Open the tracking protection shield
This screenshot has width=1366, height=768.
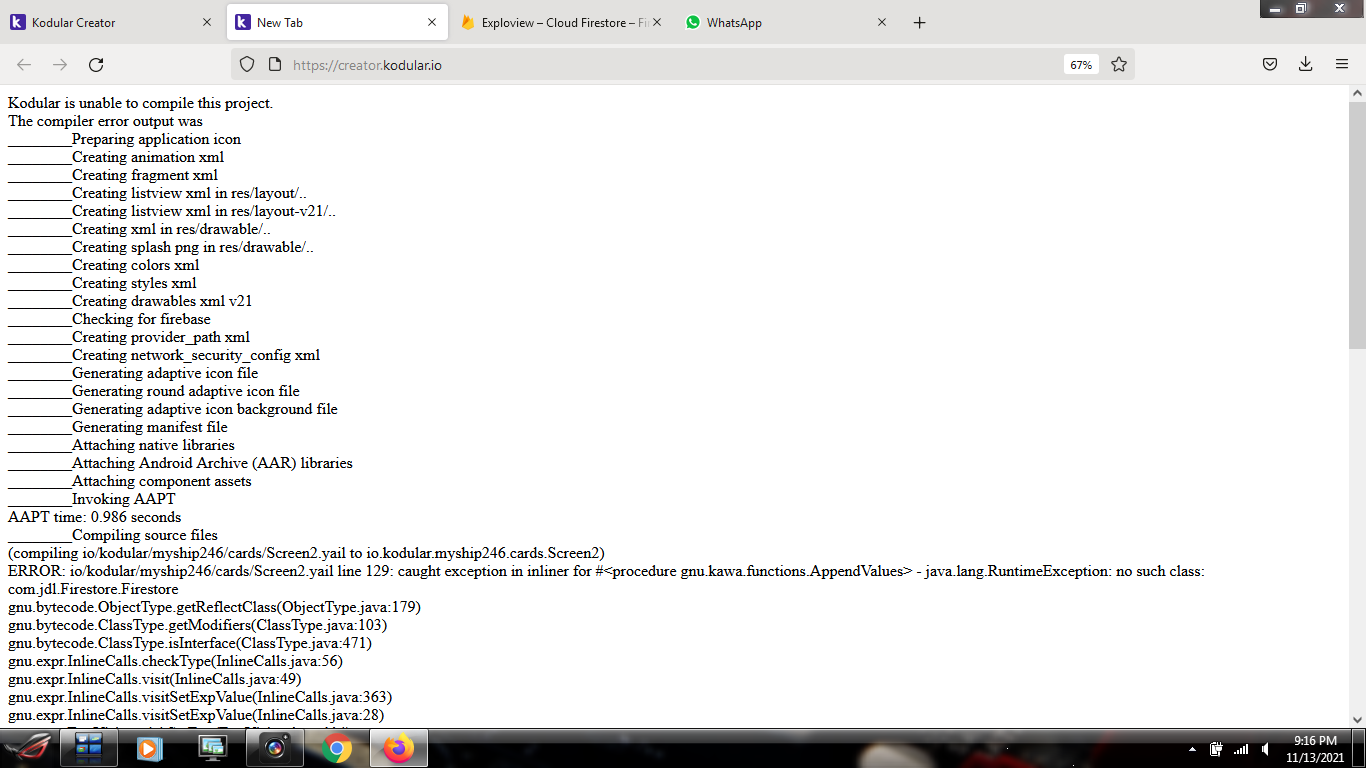247,64
